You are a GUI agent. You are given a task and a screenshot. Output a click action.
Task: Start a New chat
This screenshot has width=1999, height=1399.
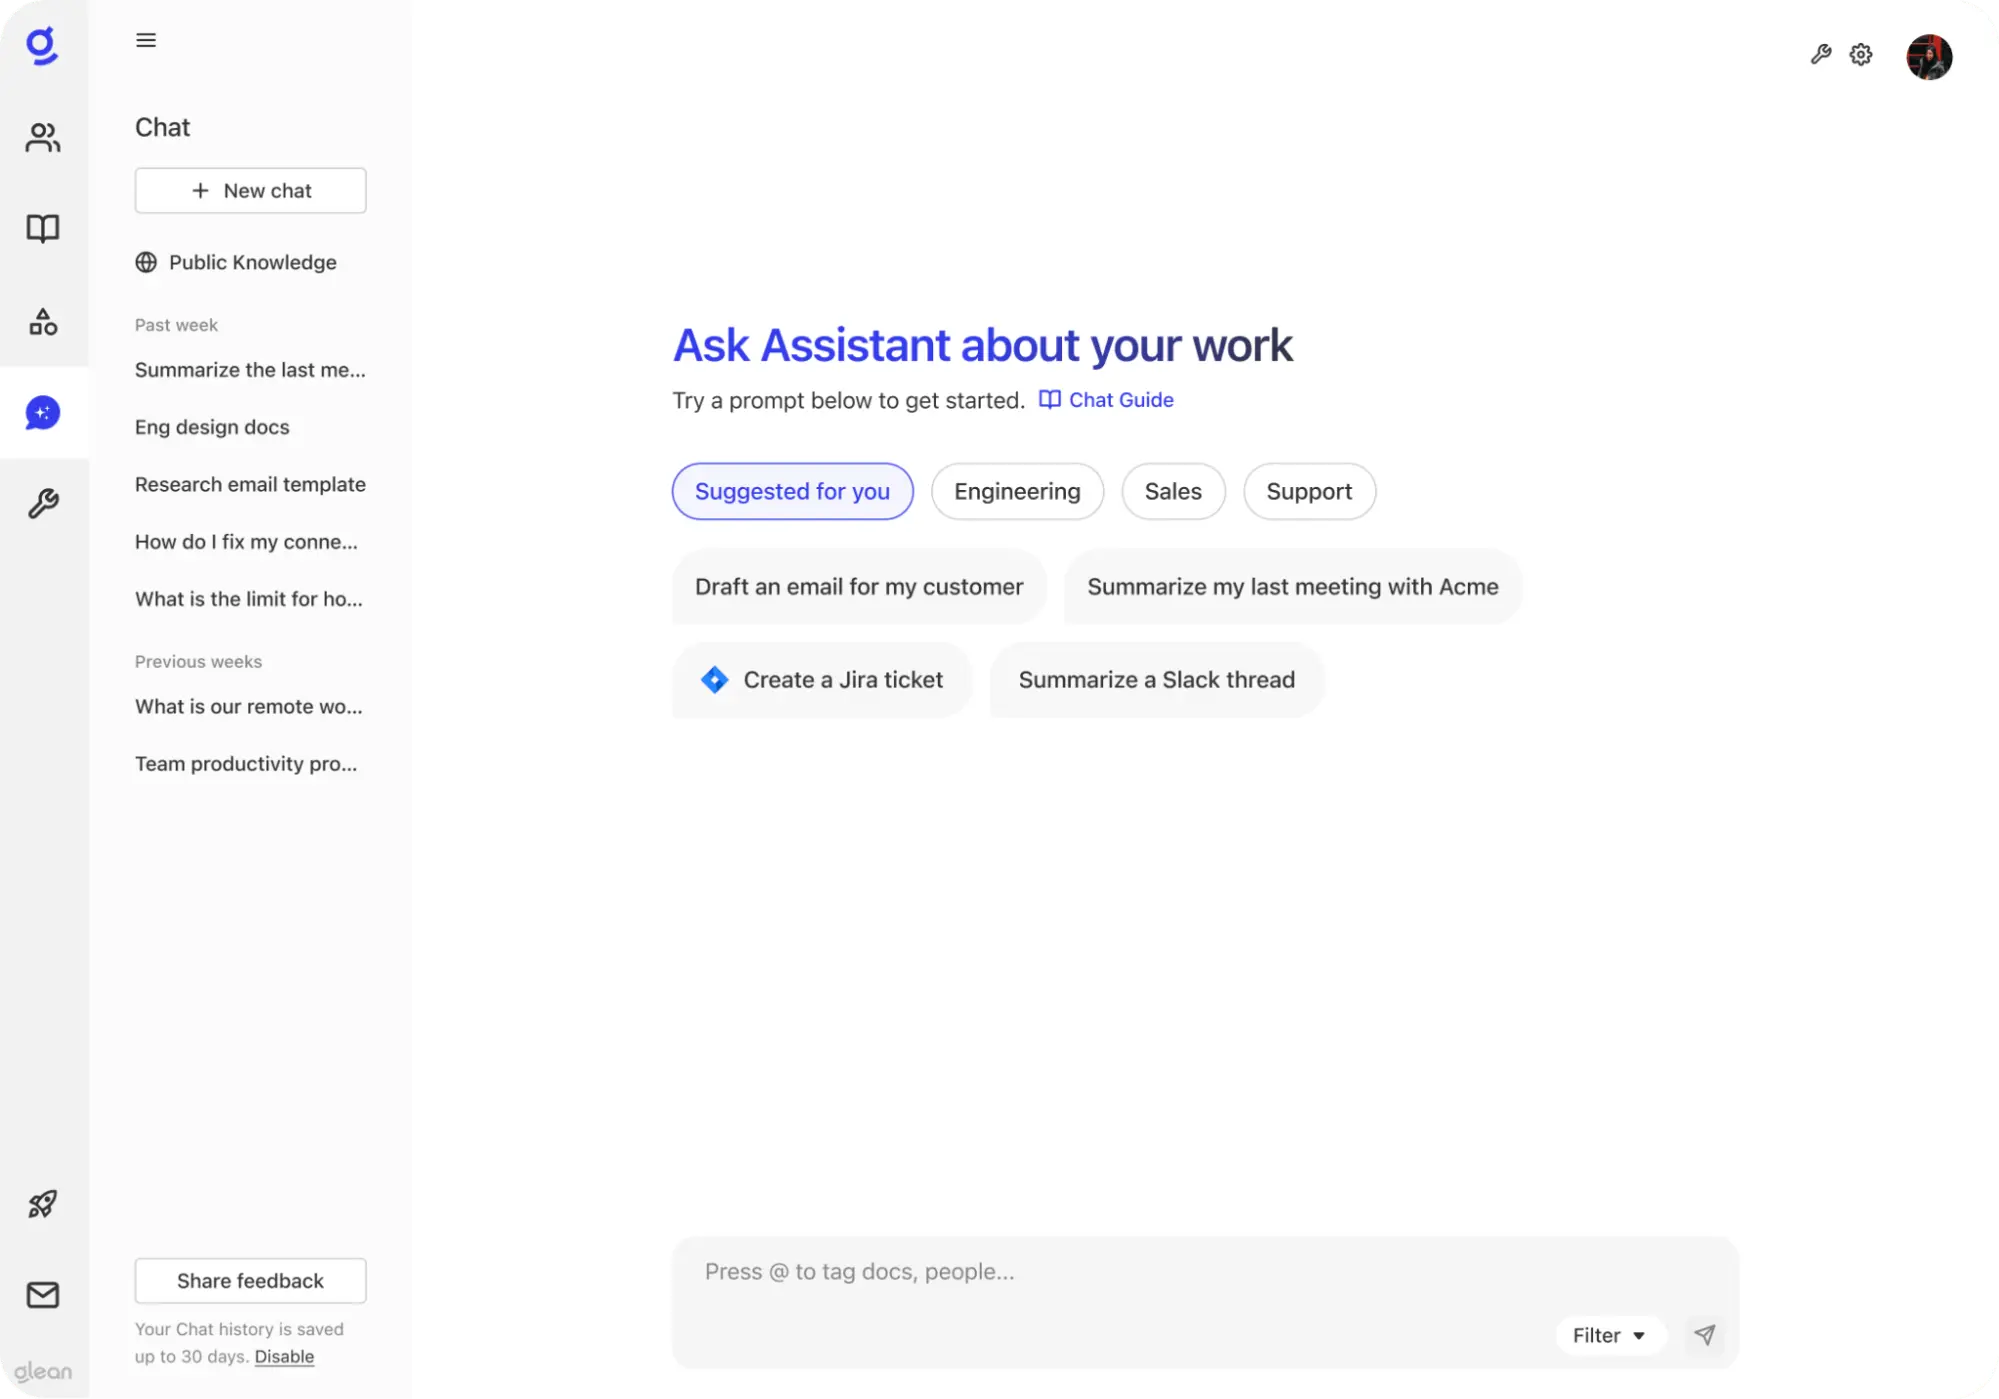pos(250,190)
